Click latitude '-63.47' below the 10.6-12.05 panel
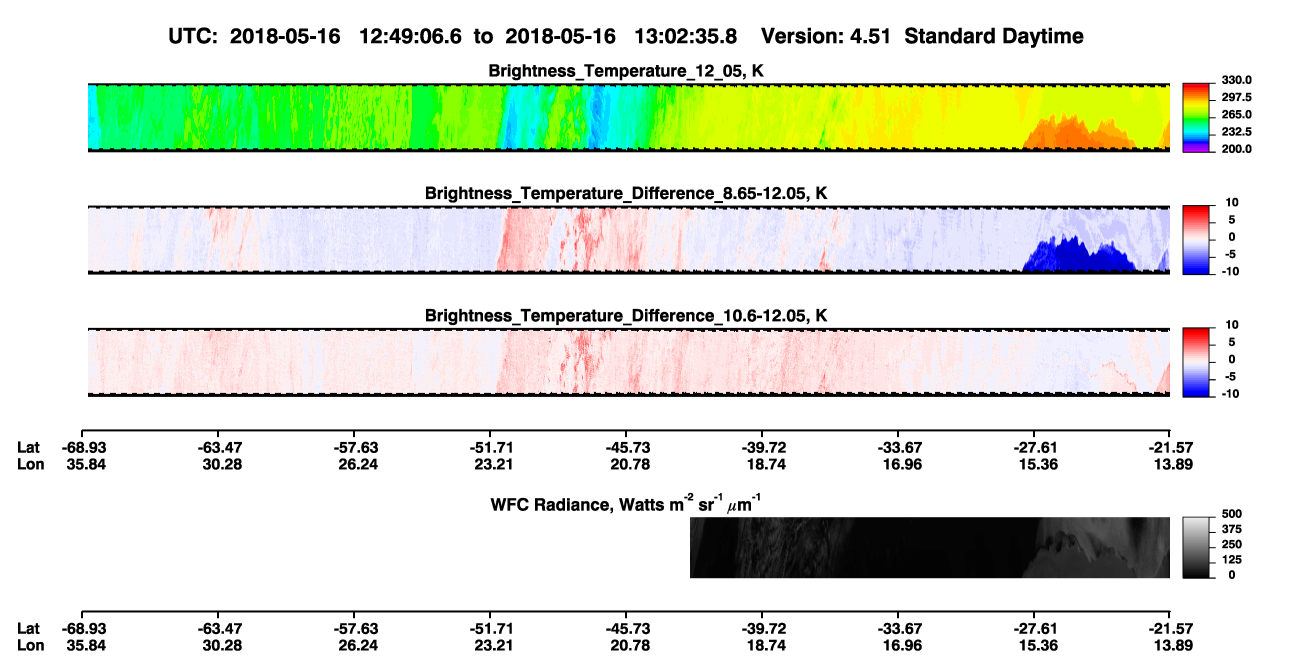The height and width of the screenshot is (667, 1300). click(x=218, y=447)
